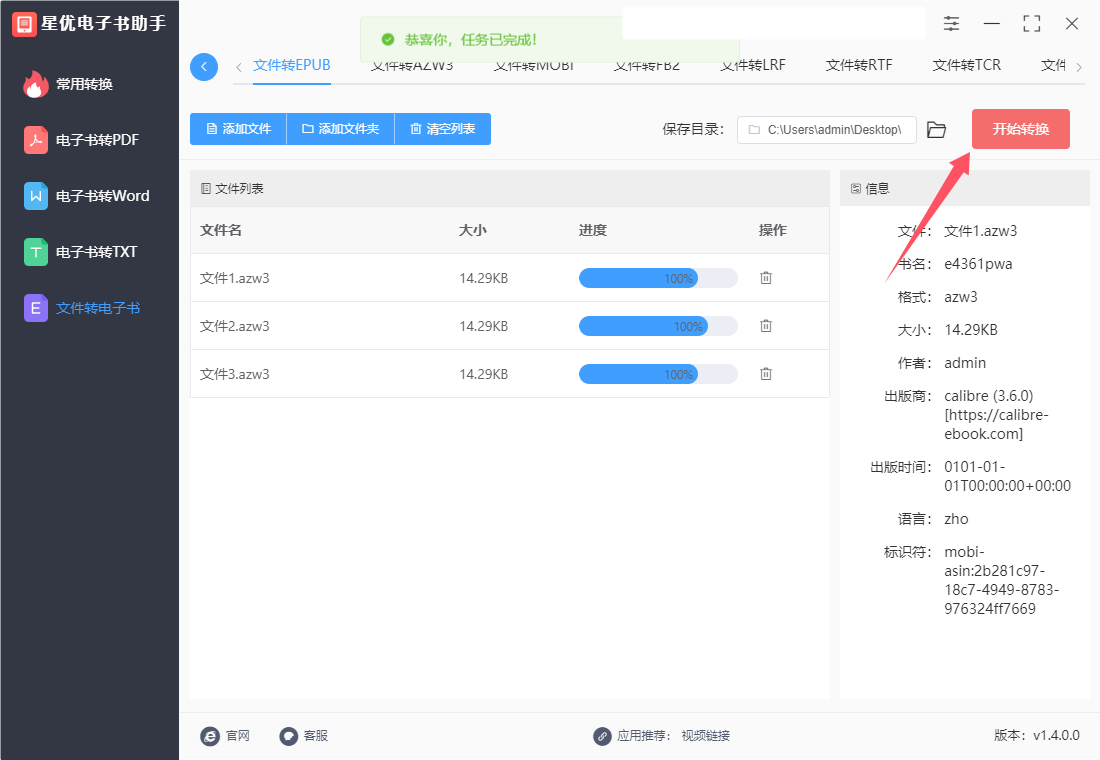1100x760 pixels.
Task: Select 文件转电子书 in the sidebar
Action: pyautogui.click(x=82, y=308)
